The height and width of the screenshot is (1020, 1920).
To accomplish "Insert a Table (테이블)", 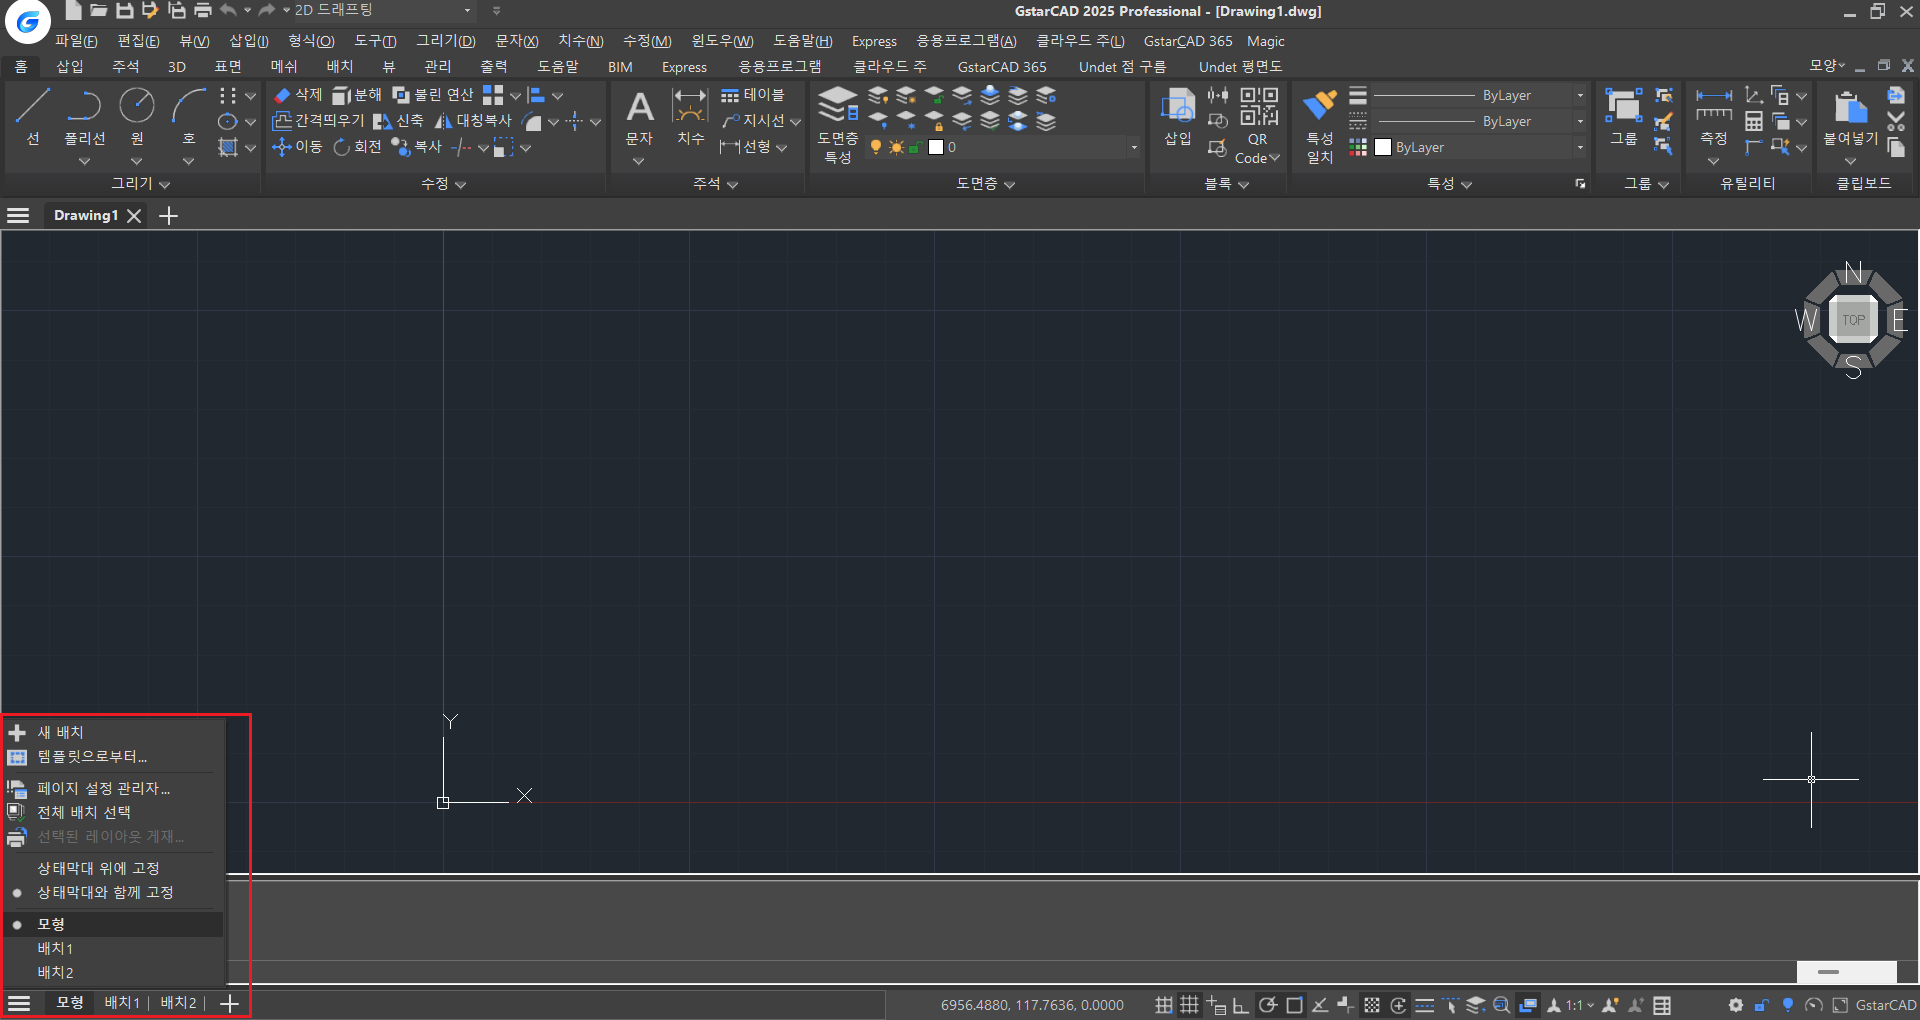I will tap(753, 95).
